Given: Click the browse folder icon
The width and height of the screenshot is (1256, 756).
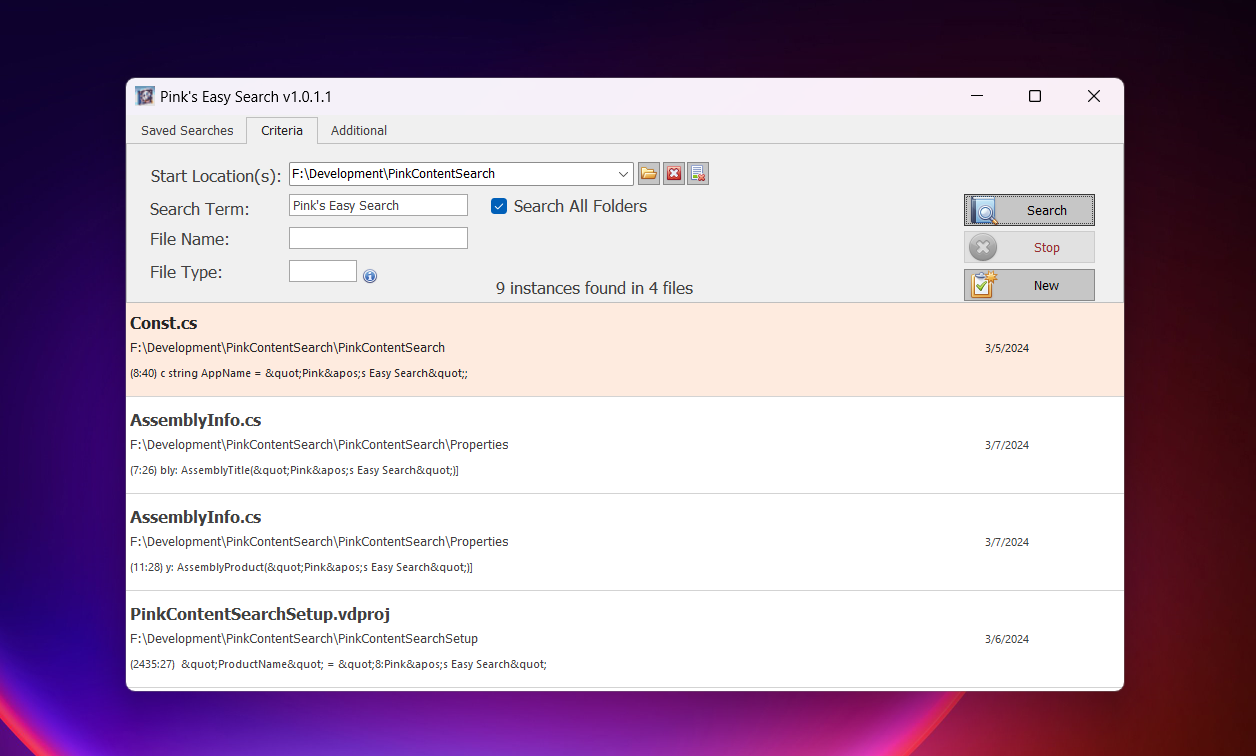Looking at the screenshot, I should click(649, 174).
